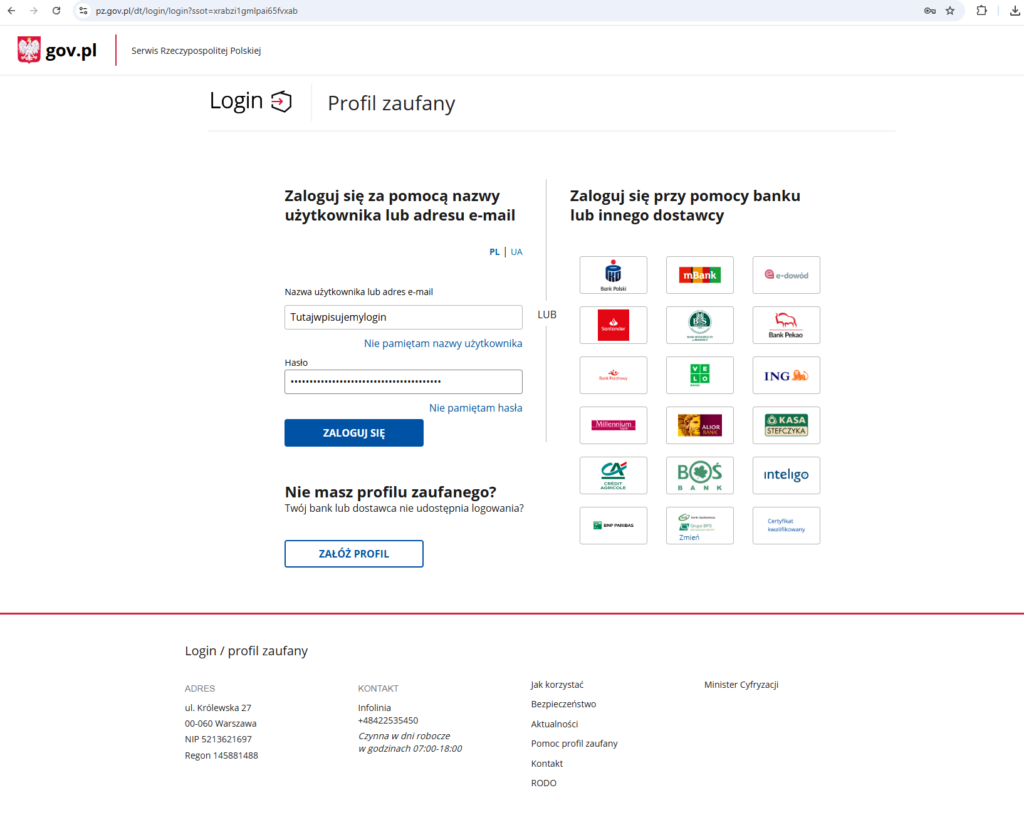Select Millennium bank tile
This screenshot has width=1024, height=815.
613,425
